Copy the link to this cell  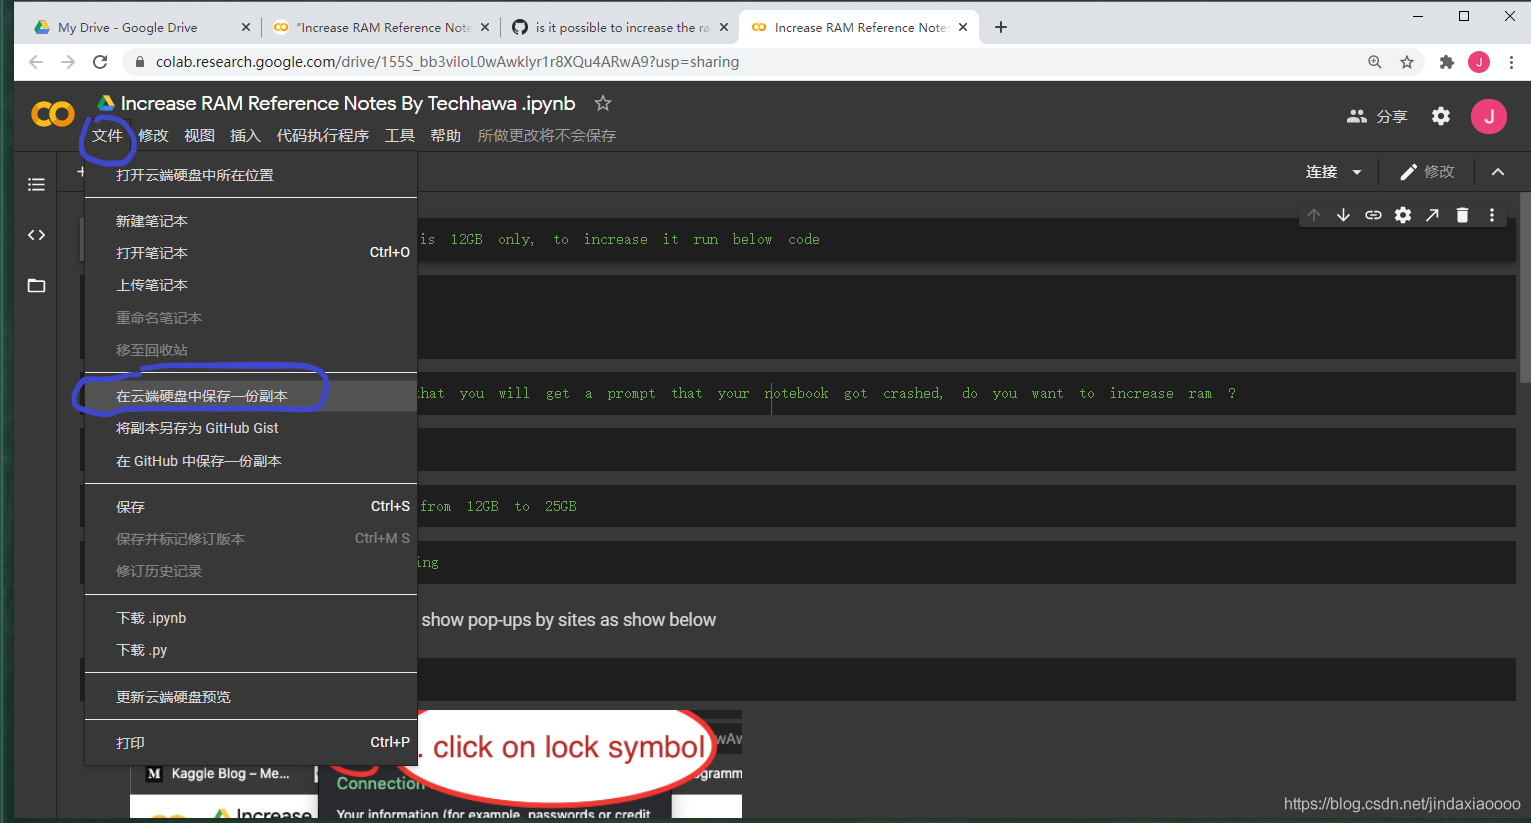coord(1373,214)
